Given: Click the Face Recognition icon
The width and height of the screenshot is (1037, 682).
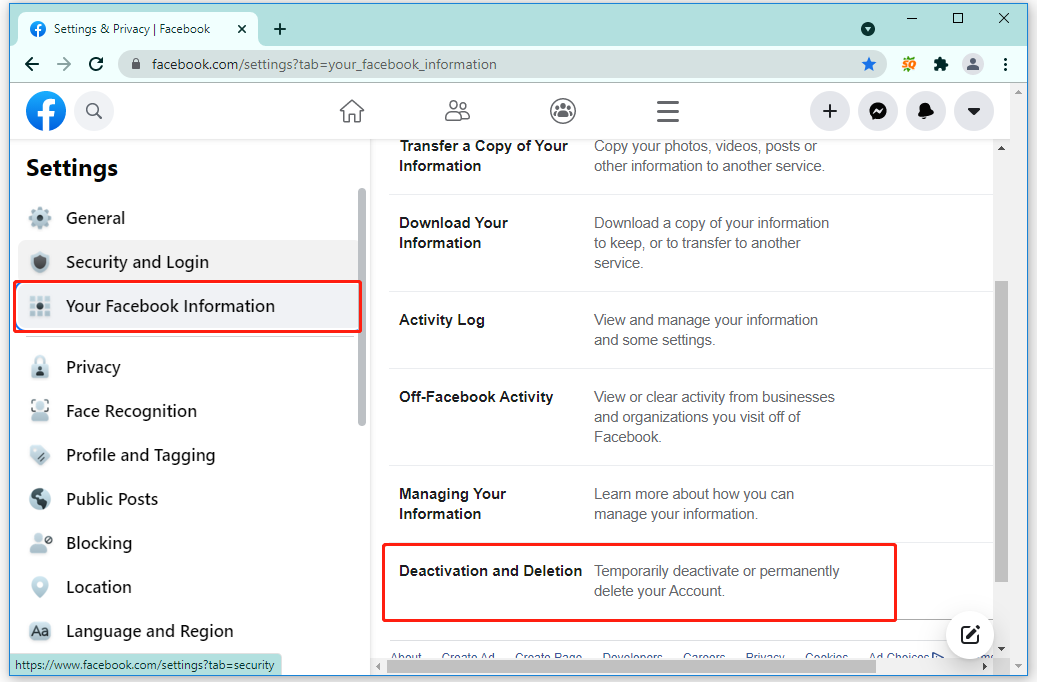Looking at the screenshot, I should [40, 411].
